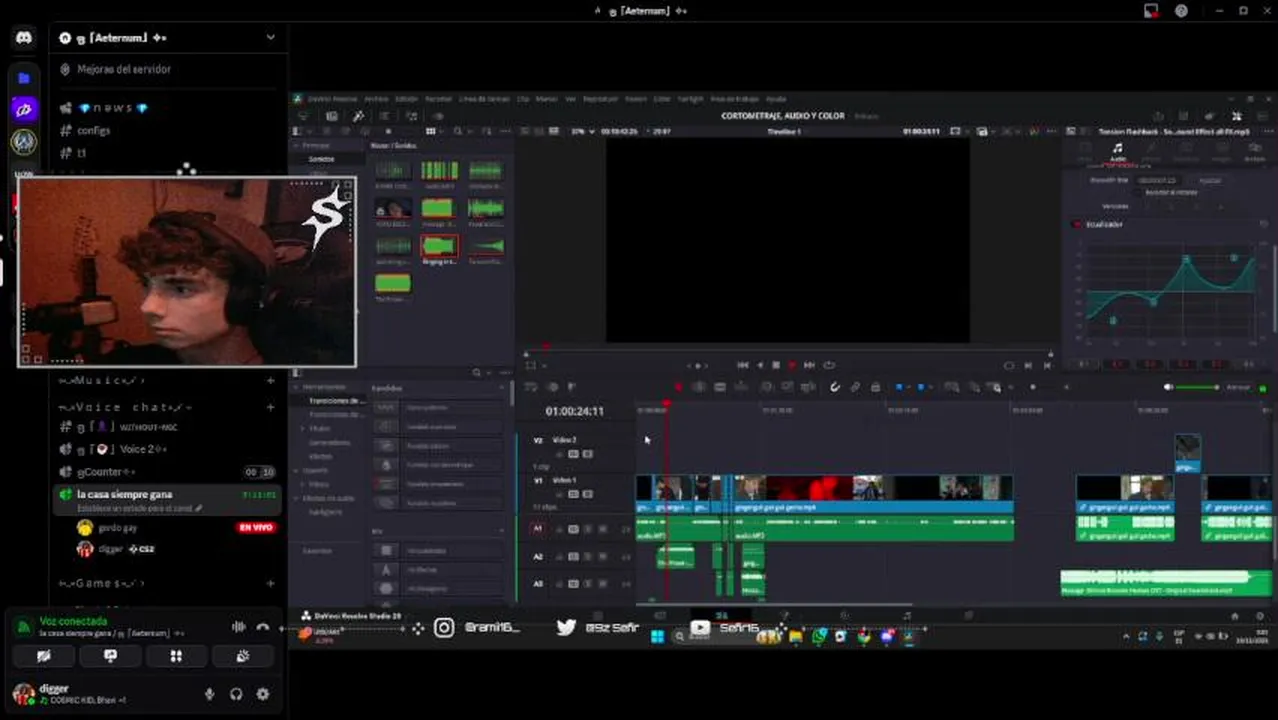
Task: Join the gCounter voice channel
Action: pos(105,472)
